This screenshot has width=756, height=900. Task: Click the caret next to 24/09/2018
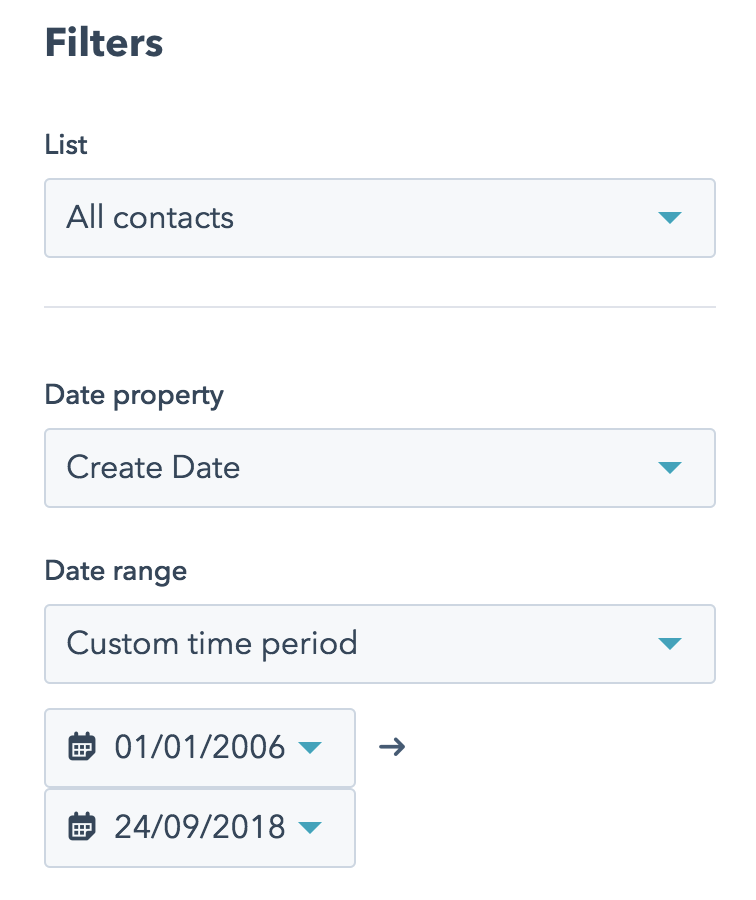[310, 827]
